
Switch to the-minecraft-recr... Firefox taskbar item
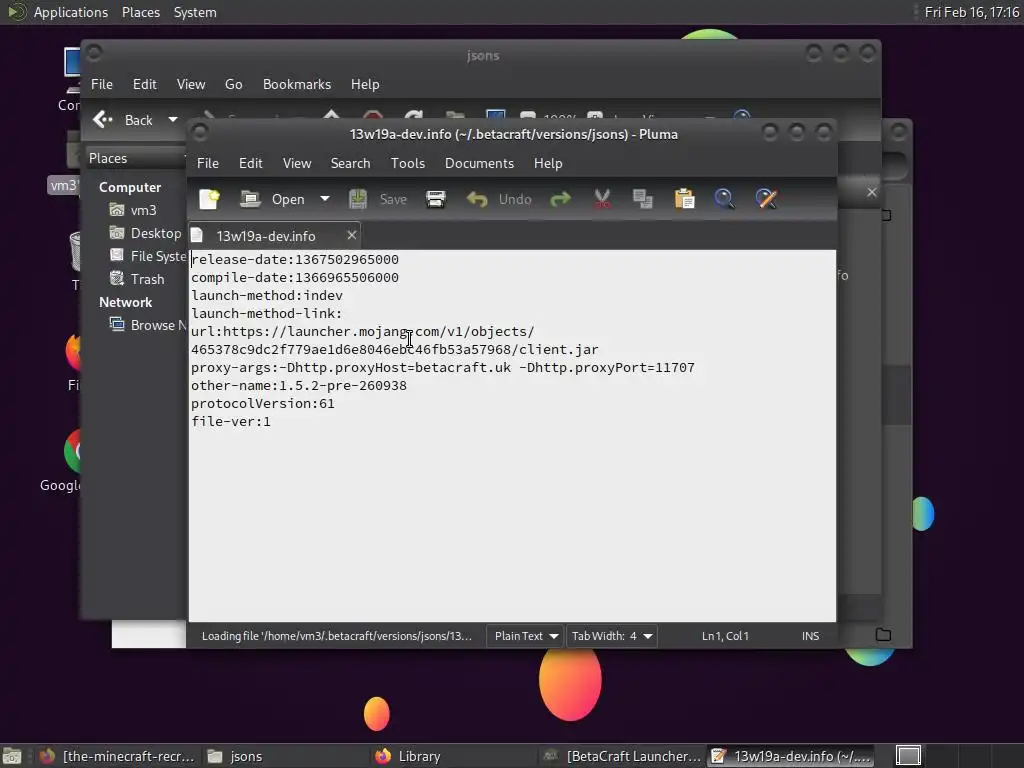pyautogui.click(x=118, y=756)
